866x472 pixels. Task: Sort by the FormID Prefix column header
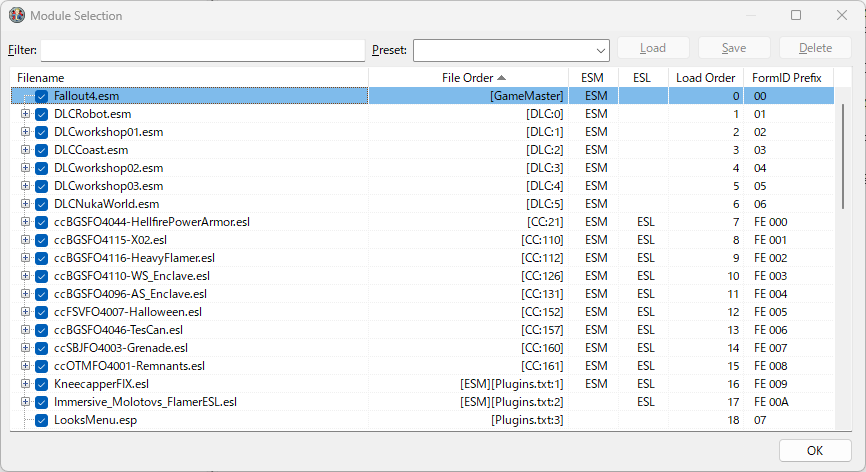point(789,78)
